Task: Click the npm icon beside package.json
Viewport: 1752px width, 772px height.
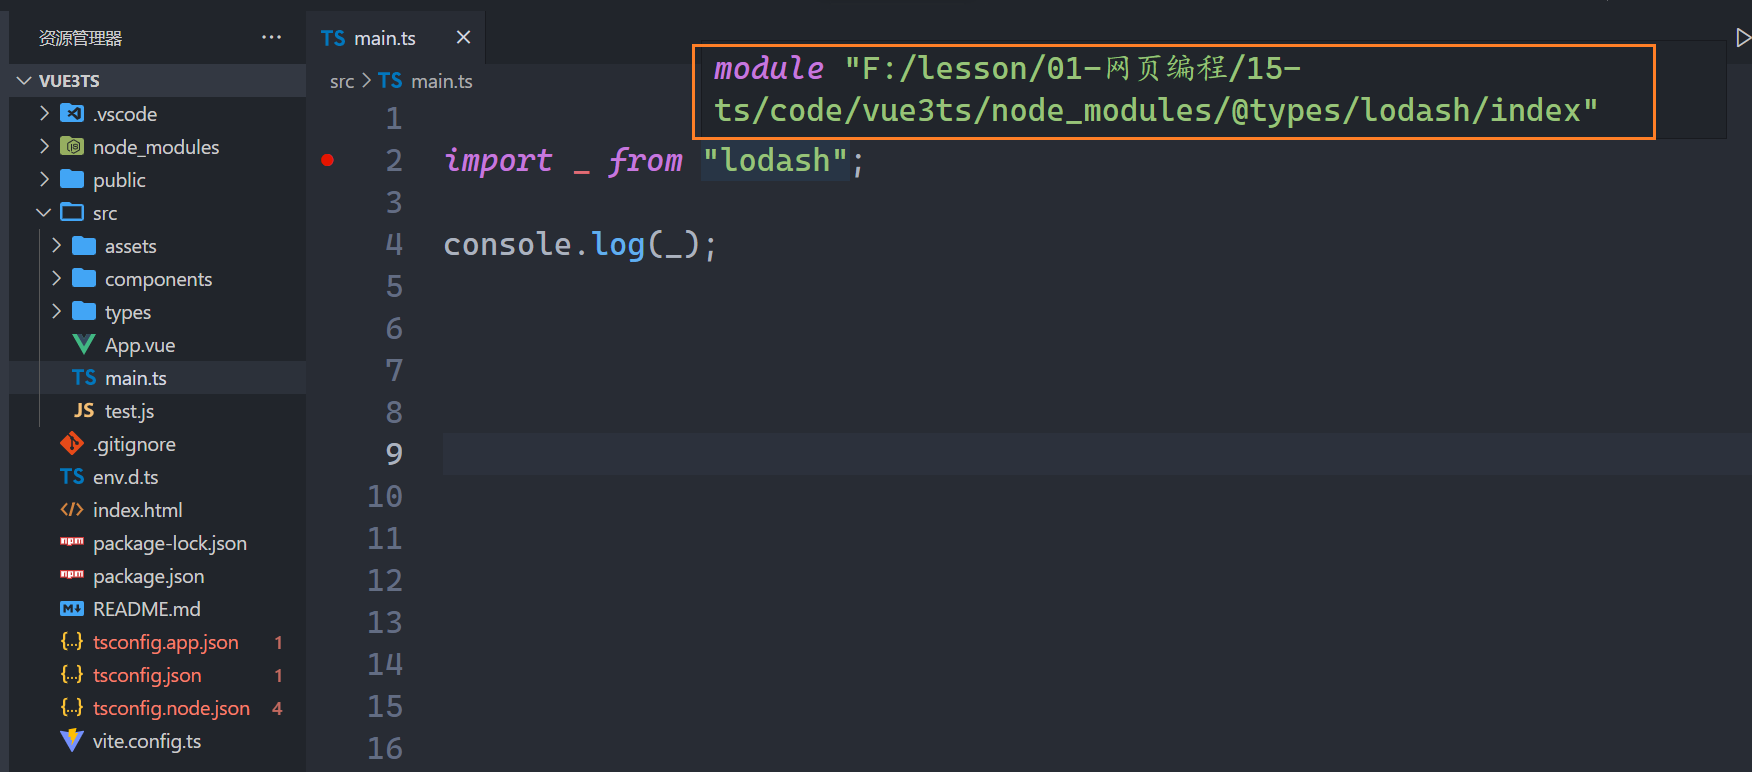Action: pos(72,575)
